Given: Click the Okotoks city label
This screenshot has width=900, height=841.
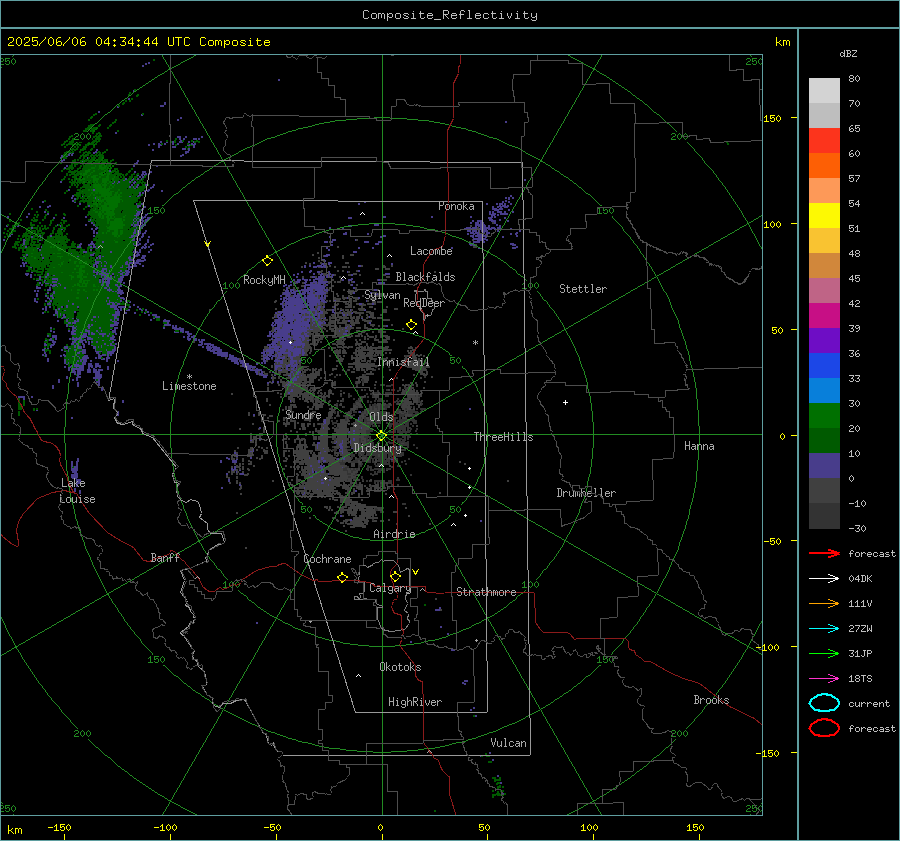Looking at the screenshot, I should (400, 667).
